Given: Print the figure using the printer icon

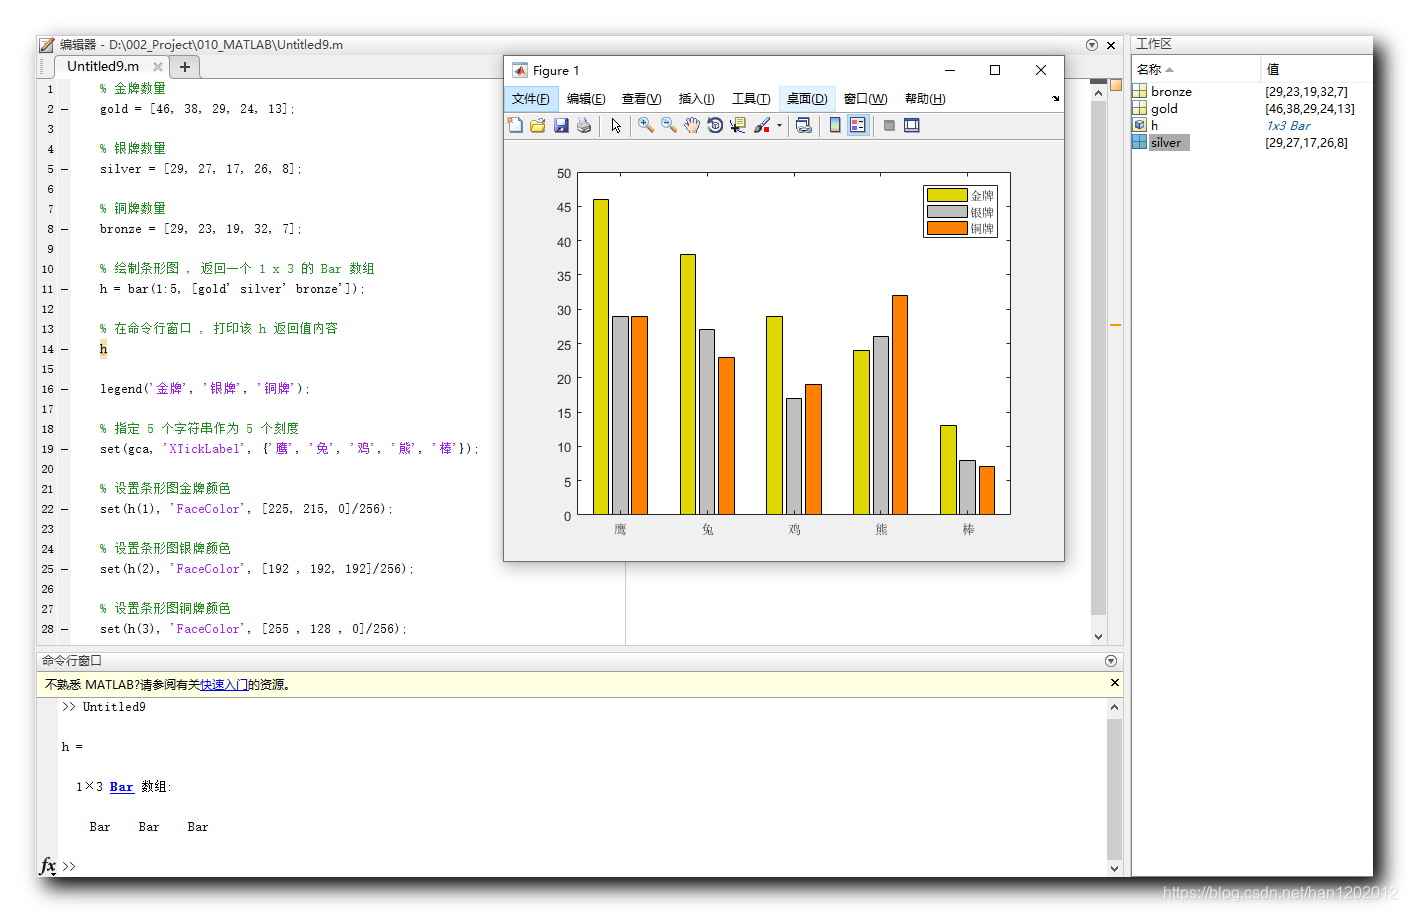Looking at the screenshot, I should (584, 125).
